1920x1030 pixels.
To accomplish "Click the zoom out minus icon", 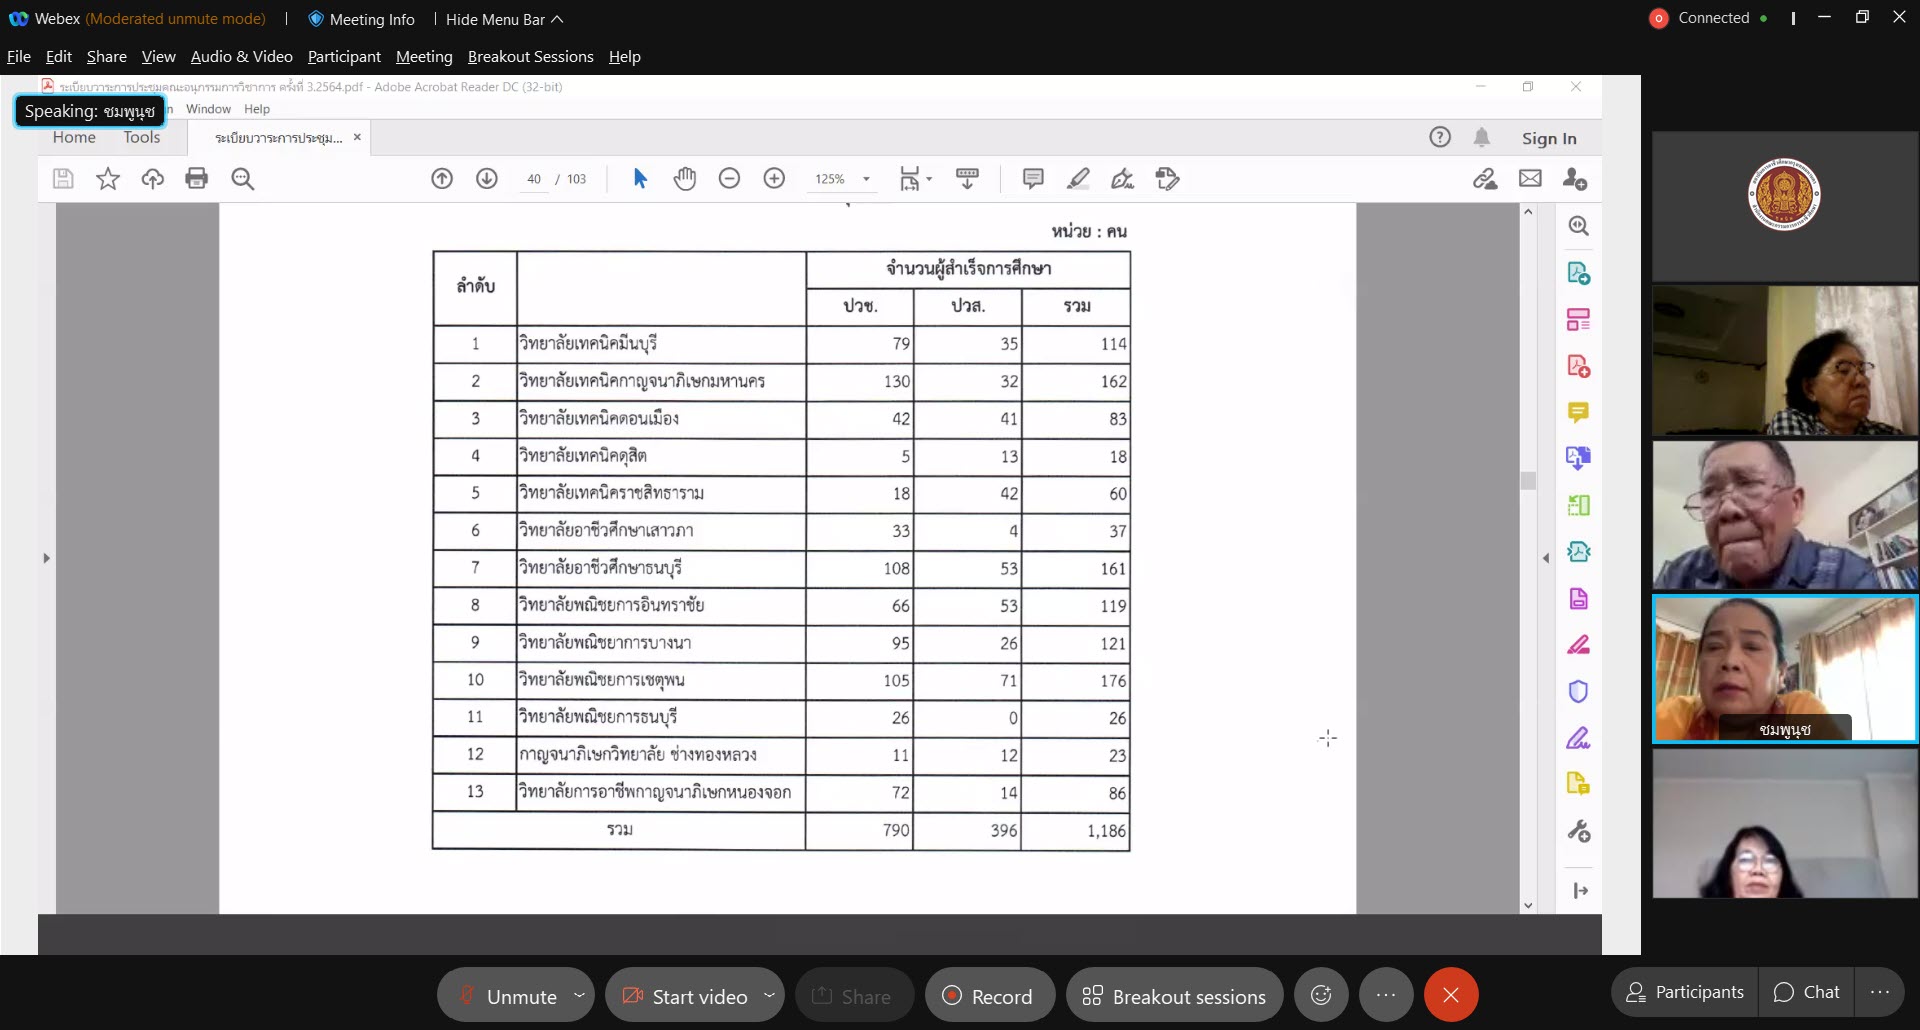I will [730, 179].
